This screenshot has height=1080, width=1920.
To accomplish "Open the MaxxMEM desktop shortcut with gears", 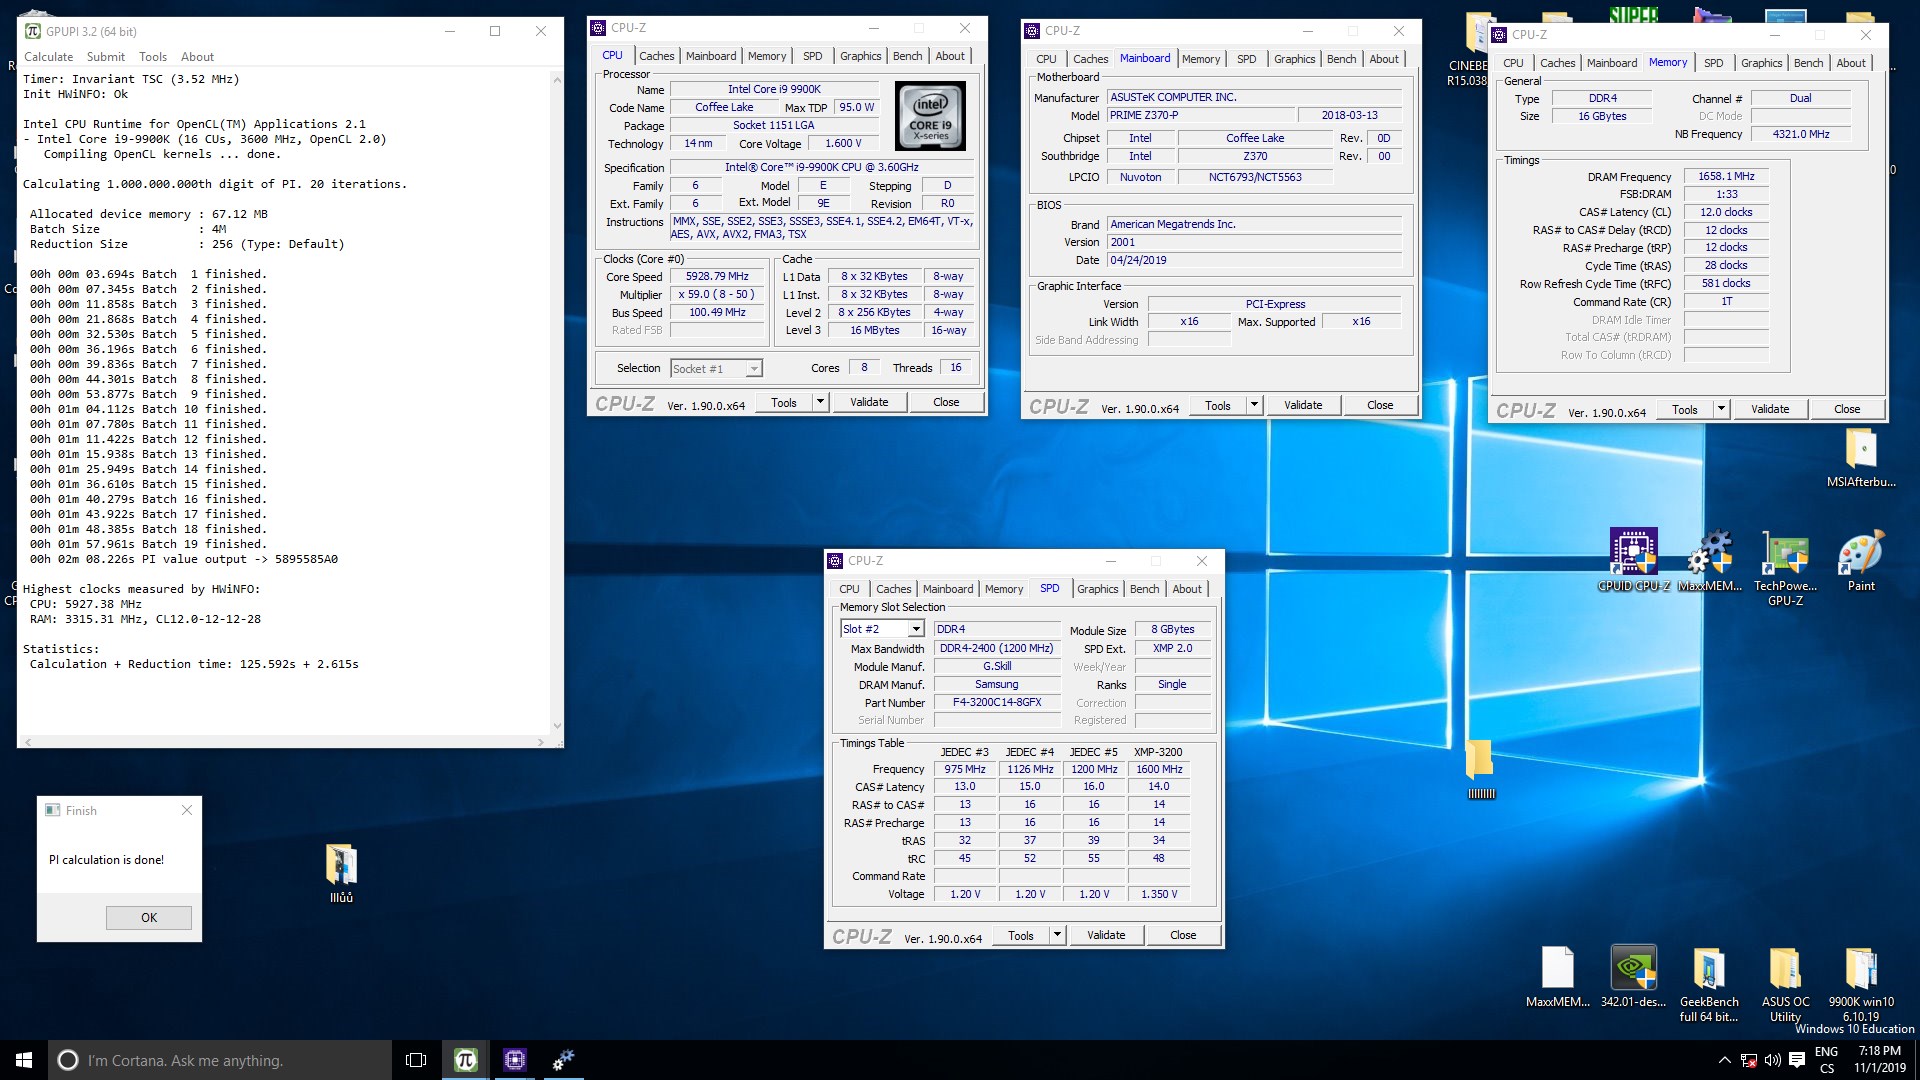I will [1710, 560].
